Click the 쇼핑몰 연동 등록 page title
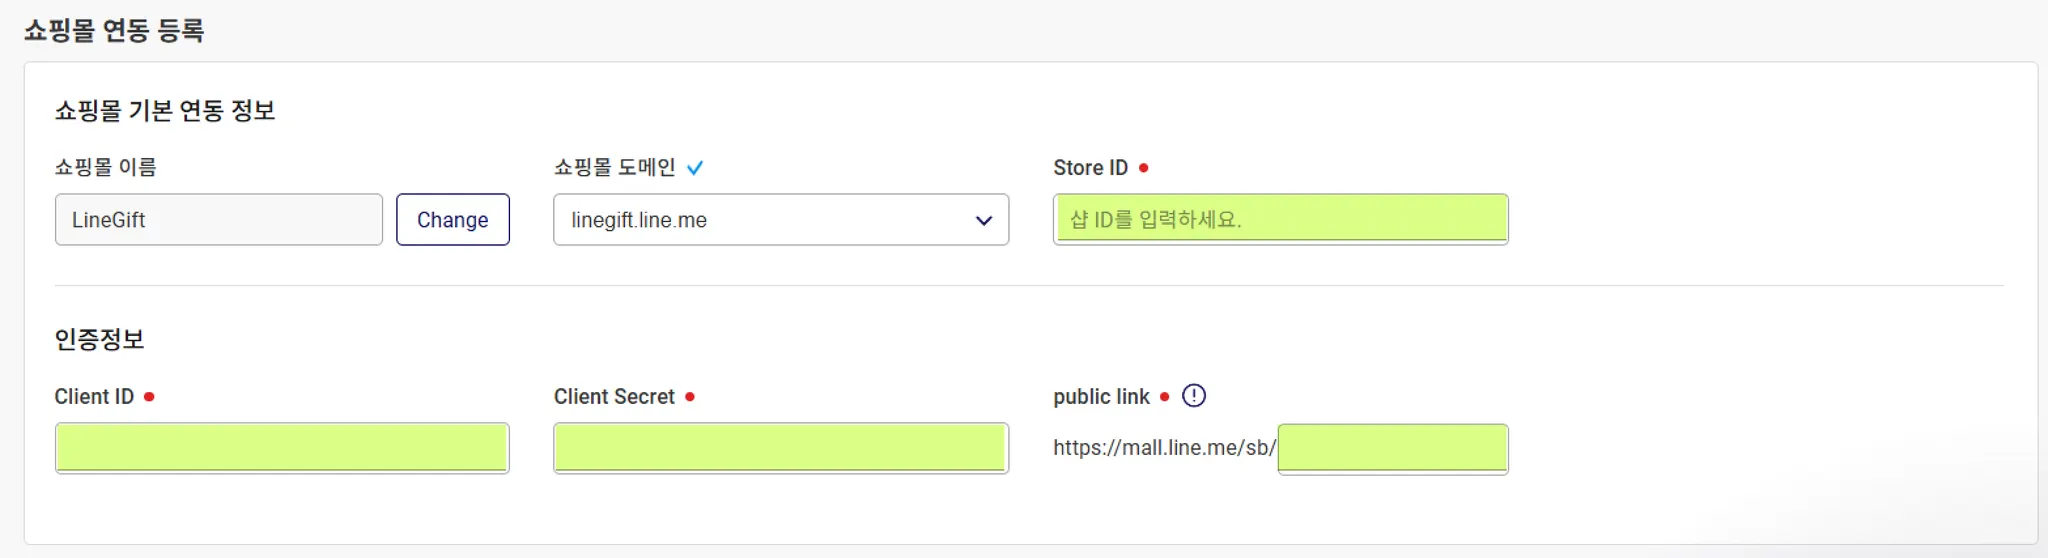Image resolution: width=2048 pixels, height=558 pixels. pos(114,31)
